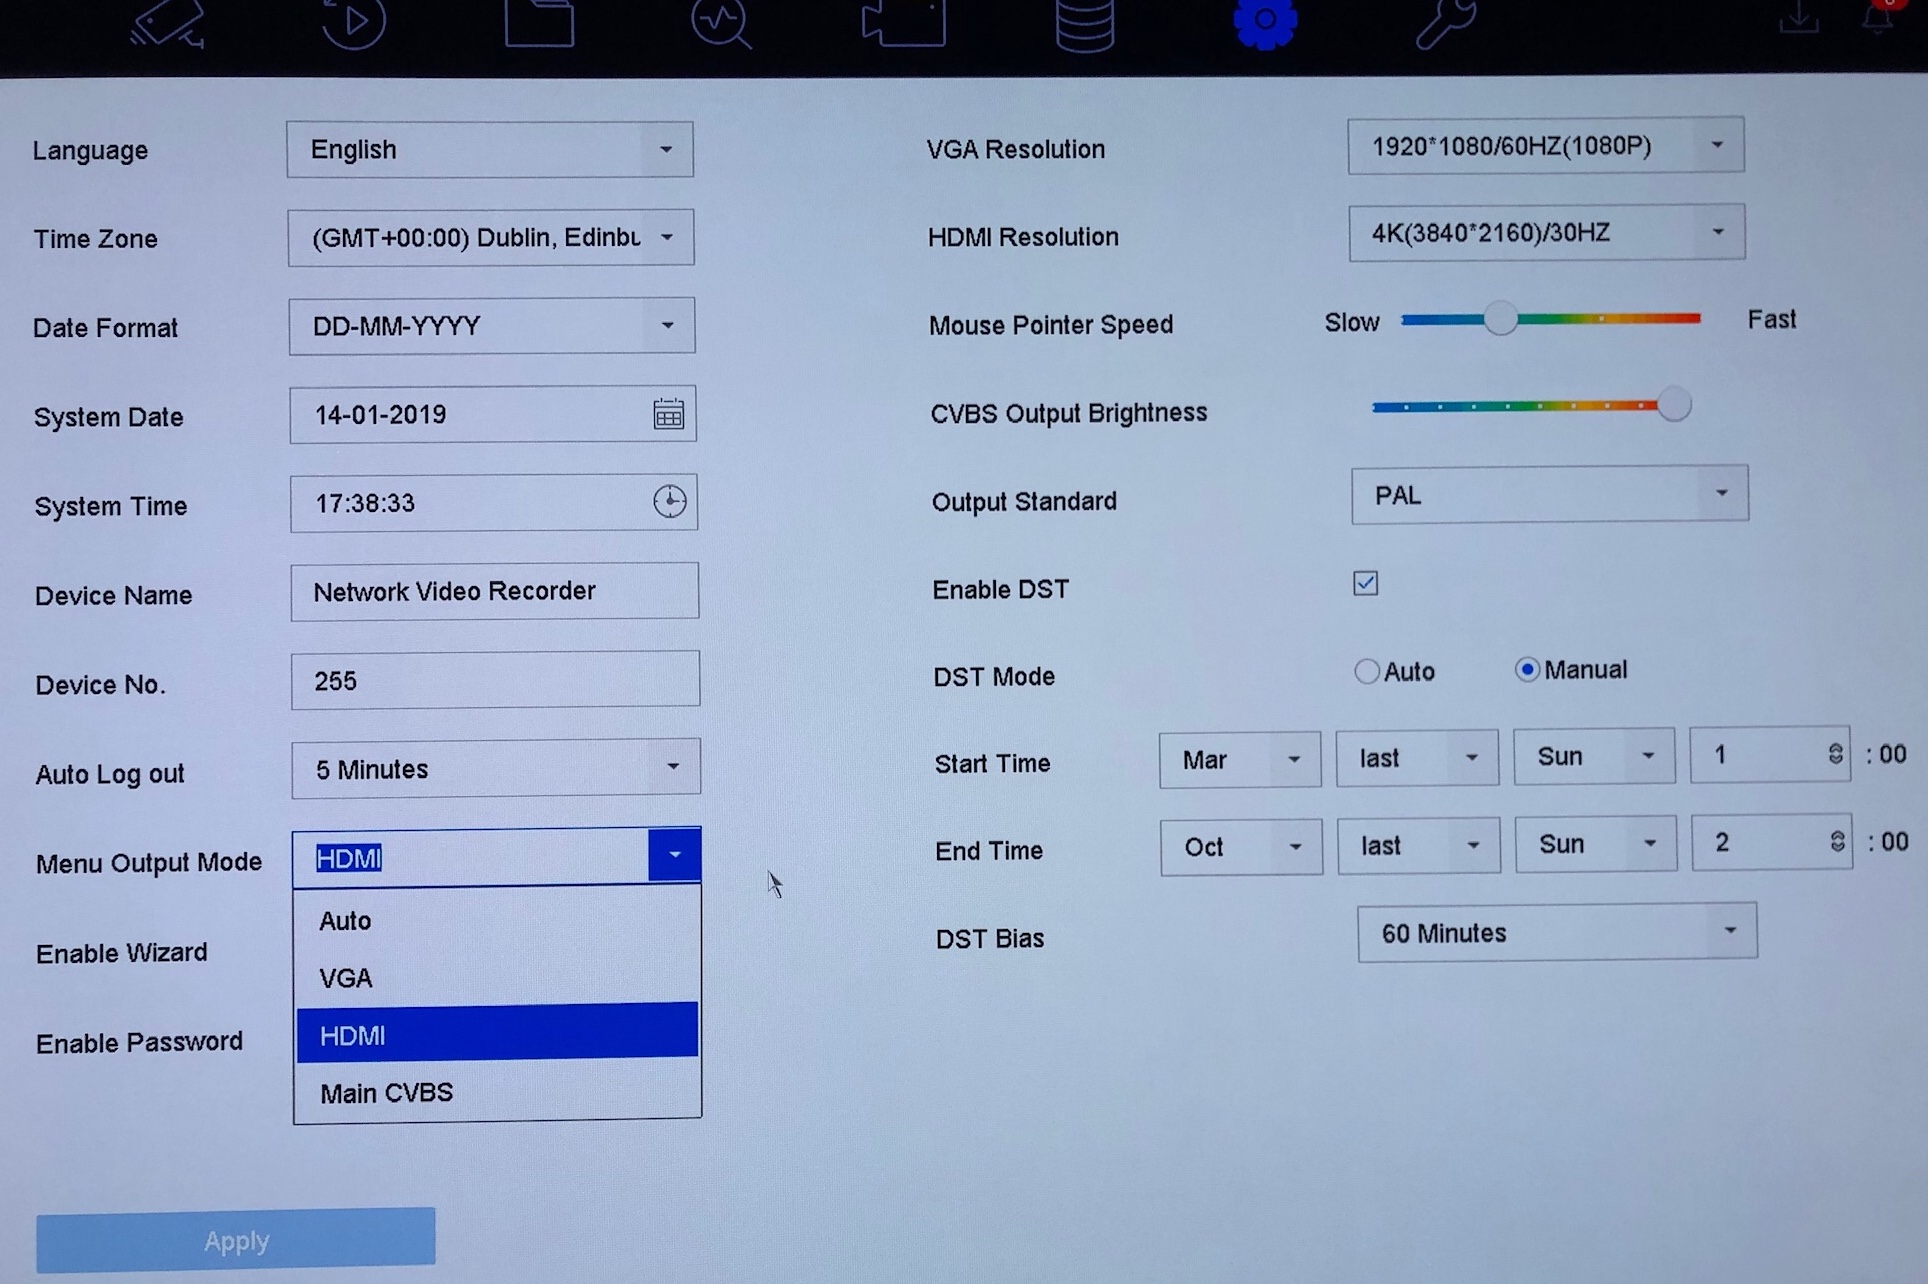Image resolution: width=1928 pixels, height=1284 pixels.
Task: Click the Device Name input field
Action: point(494,591)
